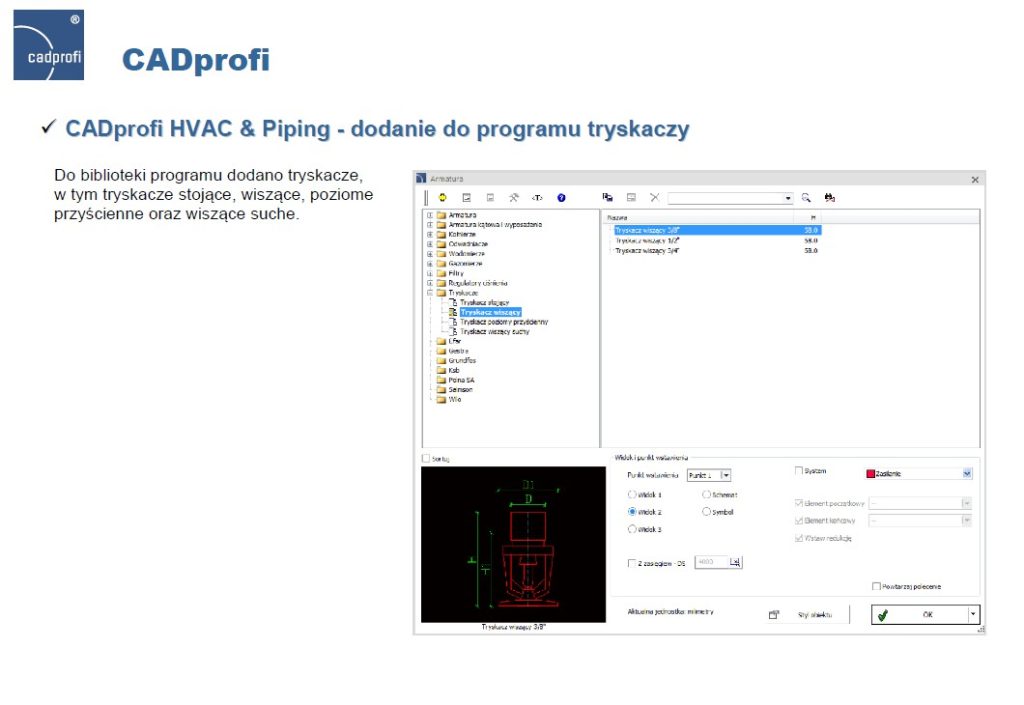
Task: Click the small page icon next to Styl obiektu
Action: [774, 614]
